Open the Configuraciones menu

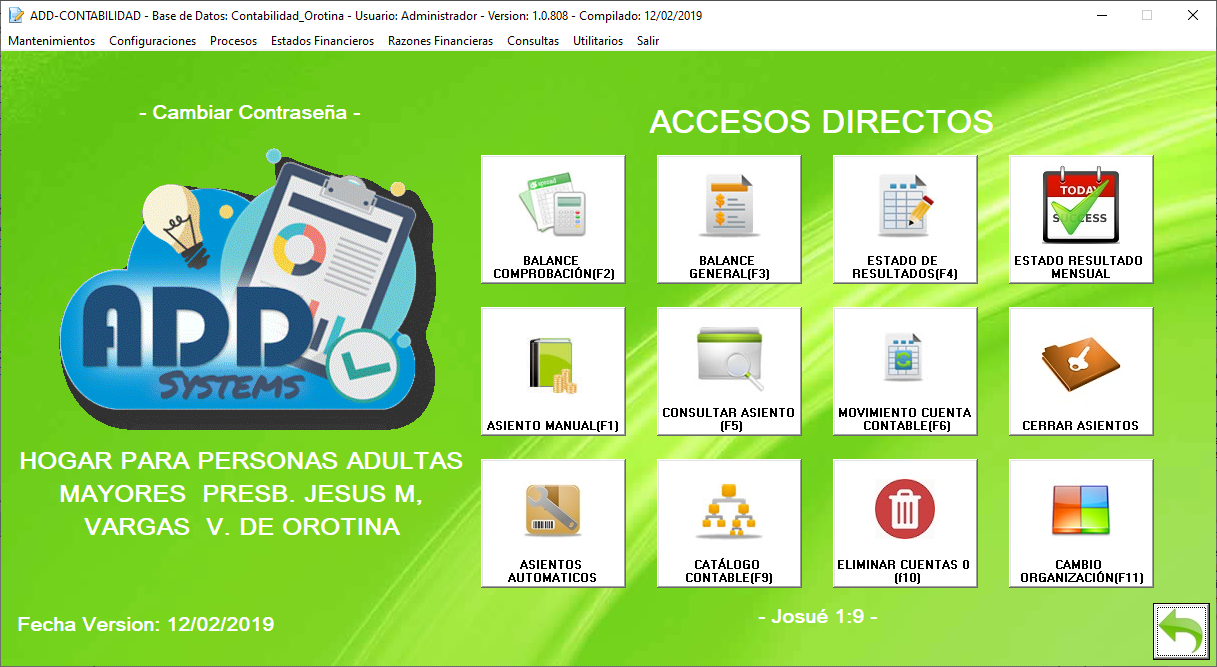(x=152, y=41)
